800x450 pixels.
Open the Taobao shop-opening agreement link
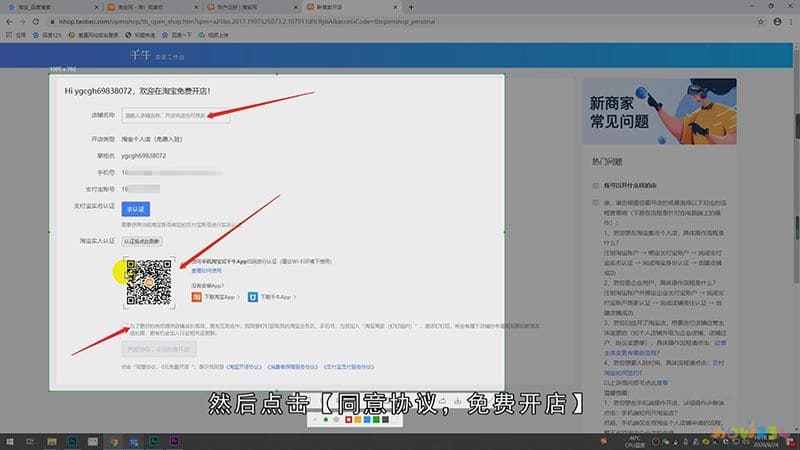click(244, 367)
